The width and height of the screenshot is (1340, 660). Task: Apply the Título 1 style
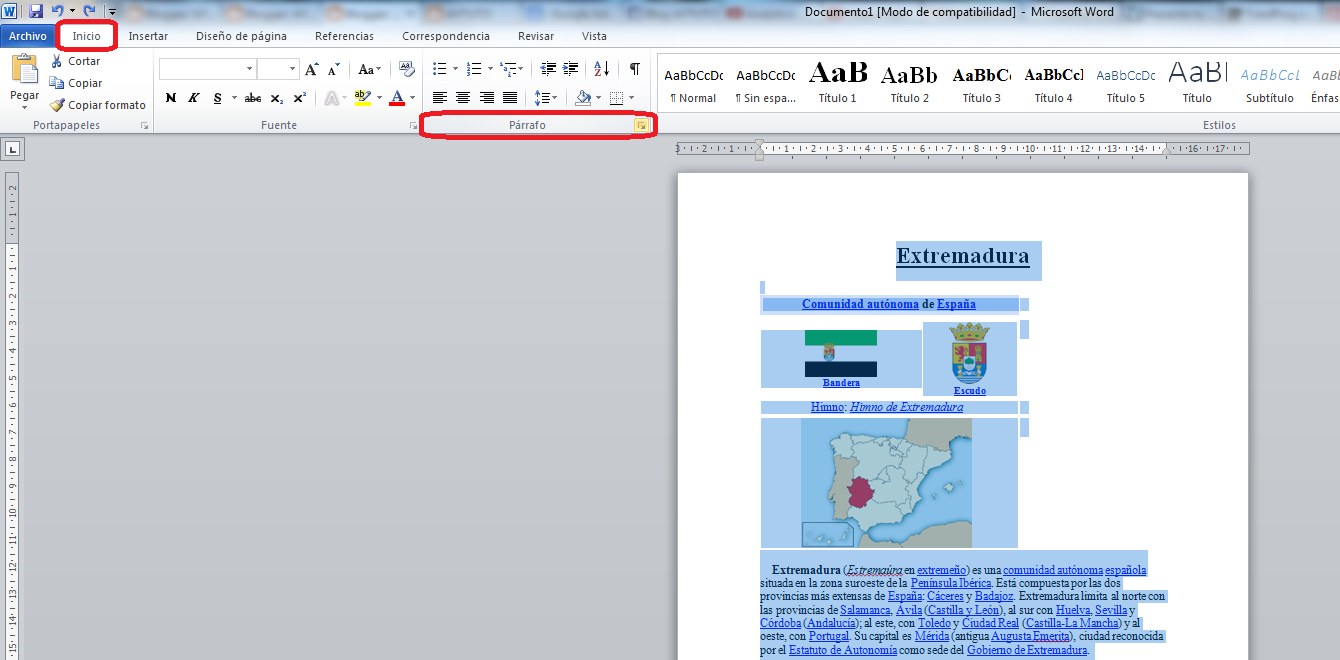point(838,80)
